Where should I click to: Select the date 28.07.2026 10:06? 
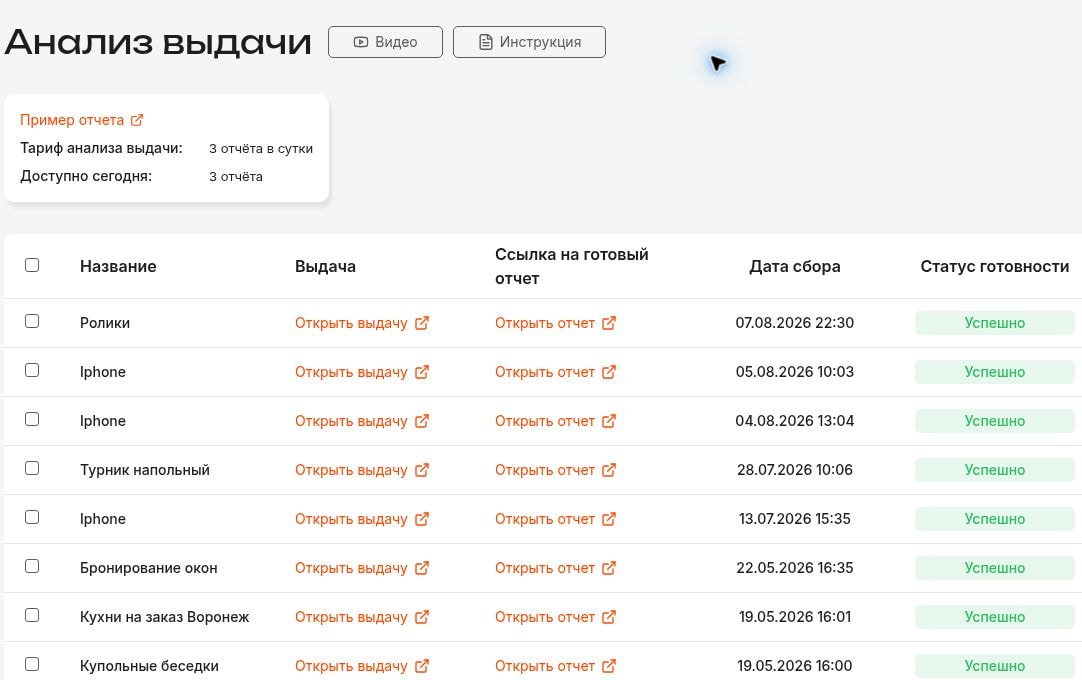tap(795, 470)
